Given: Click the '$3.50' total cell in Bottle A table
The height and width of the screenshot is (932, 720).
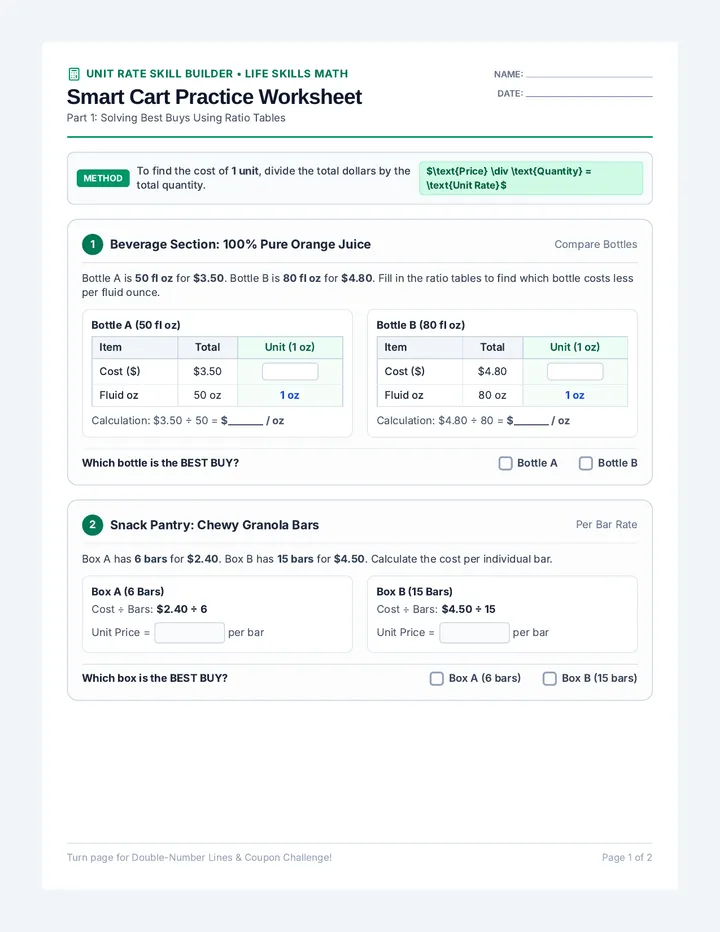Looking at the screenshot, I should tap(207, 371).
